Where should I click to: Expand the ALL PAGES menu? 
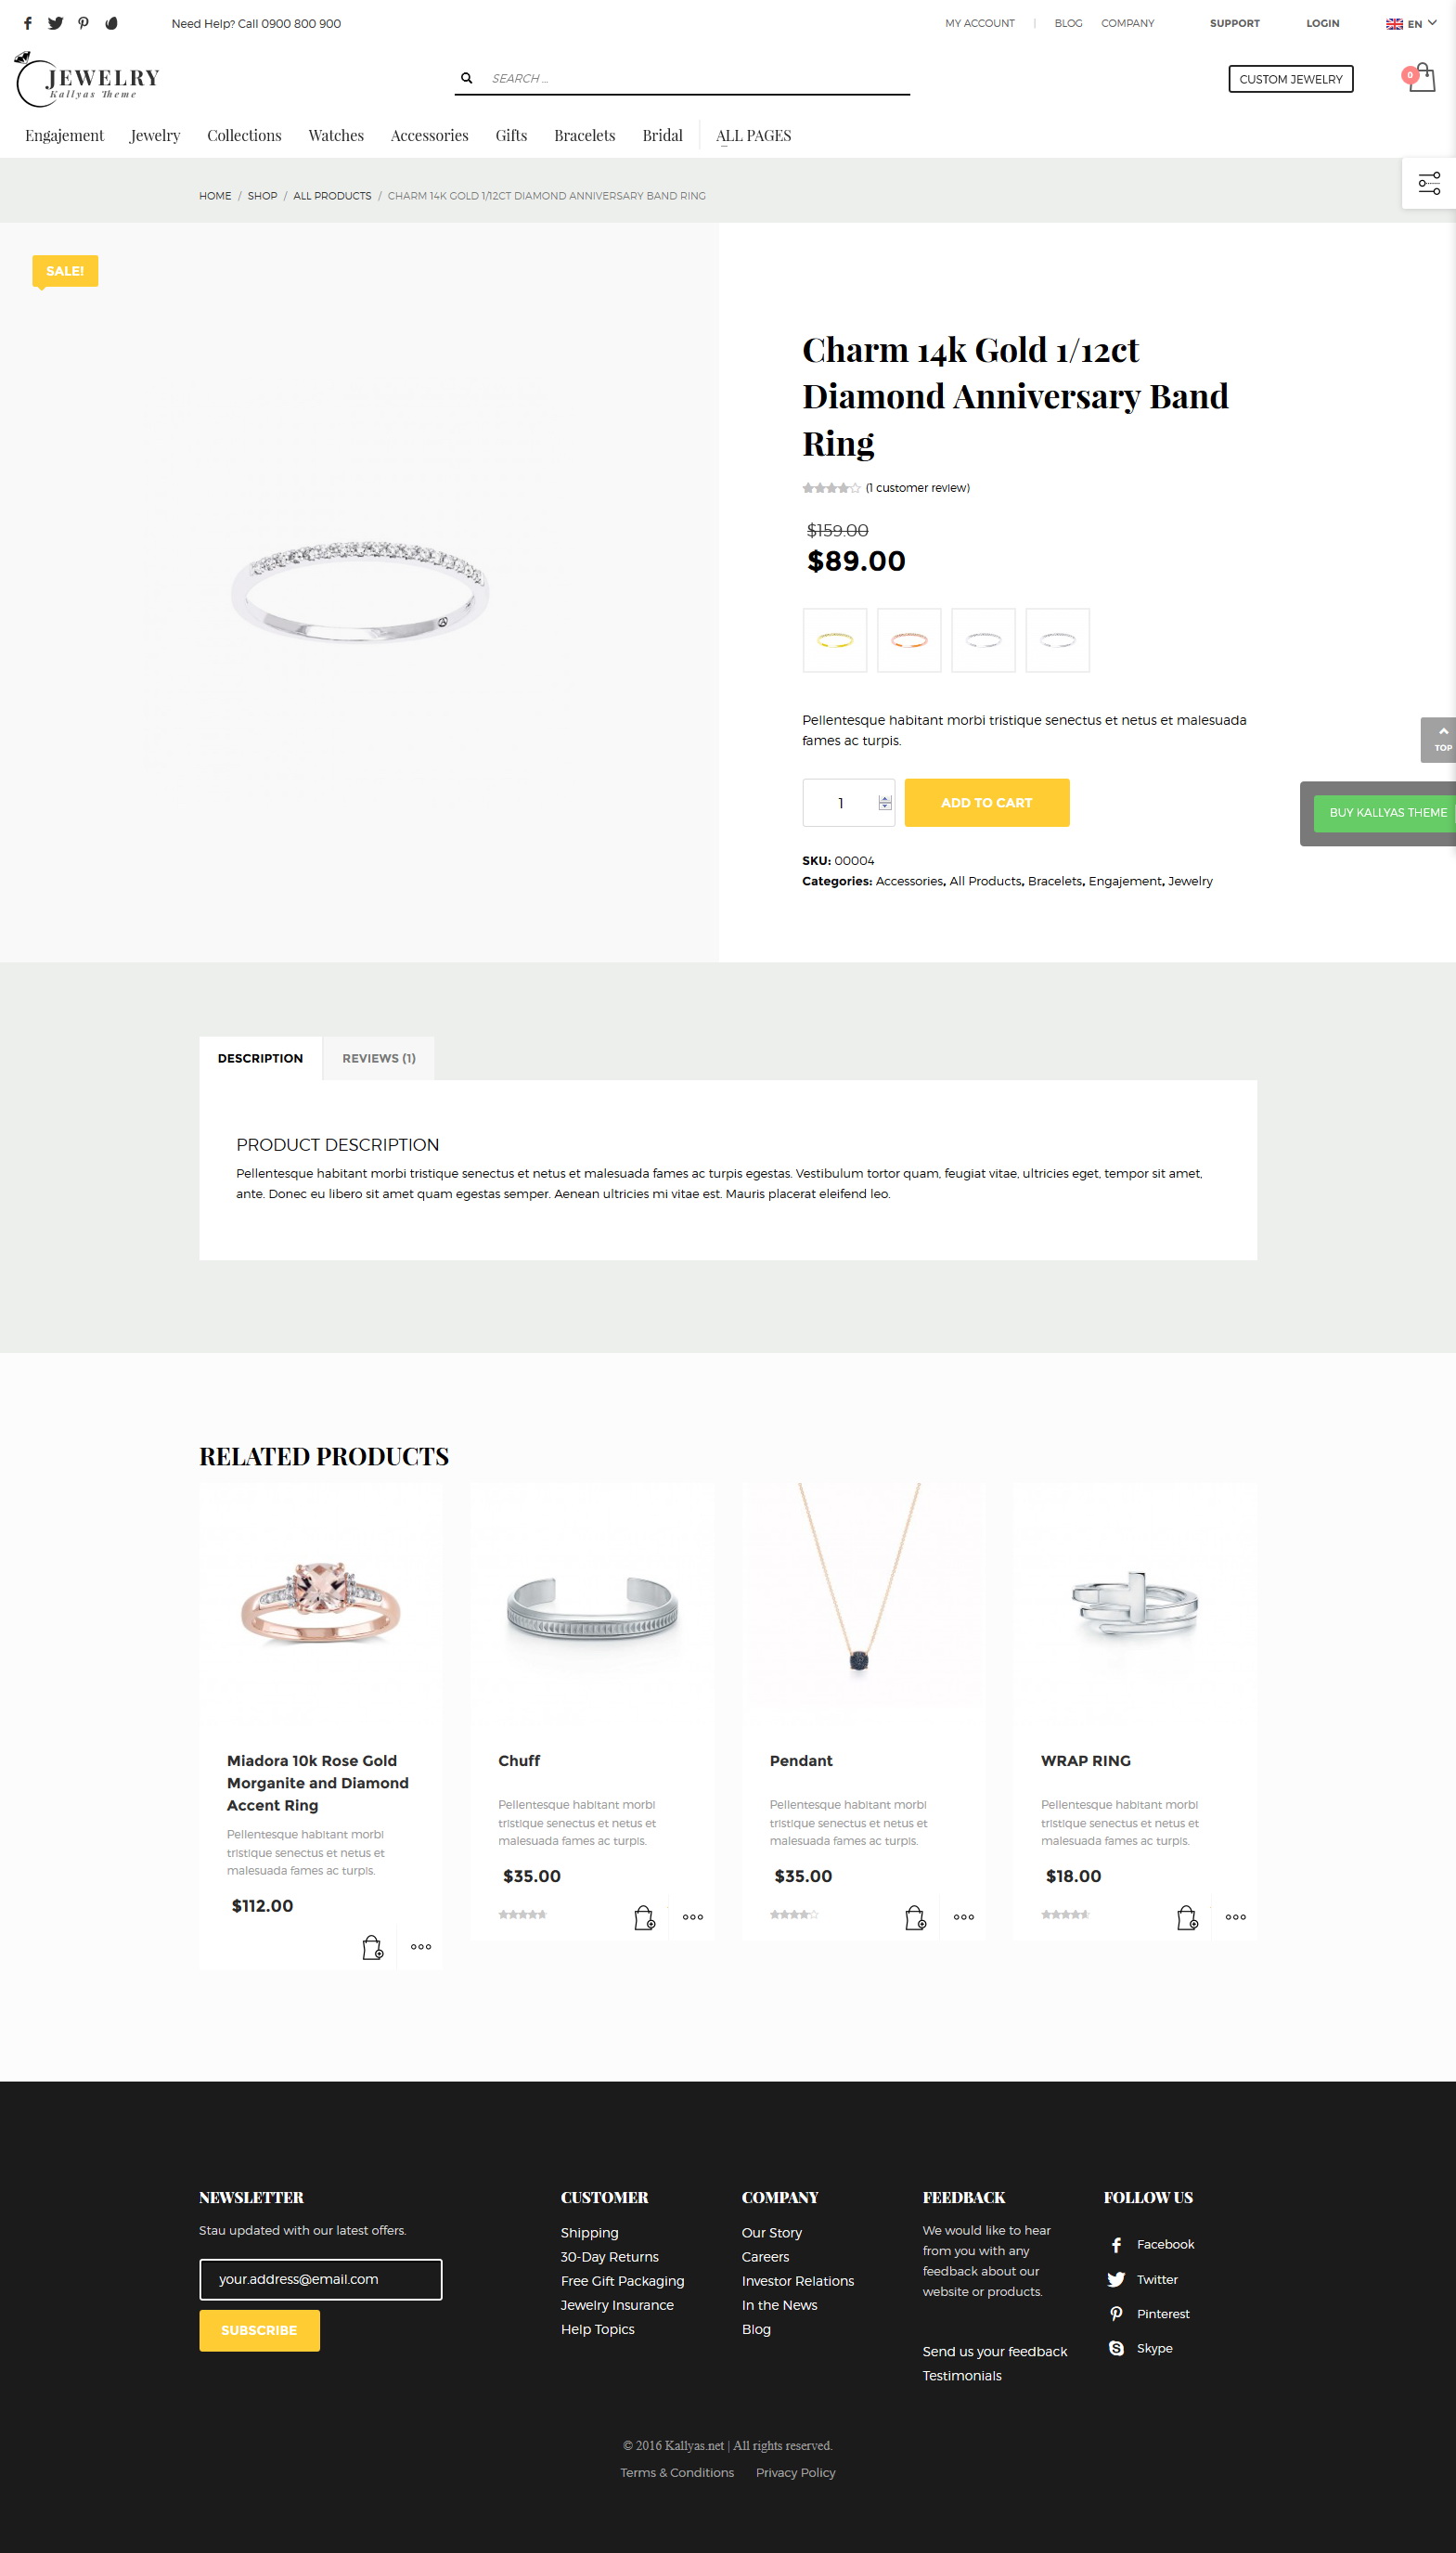(x=753, y=135)
